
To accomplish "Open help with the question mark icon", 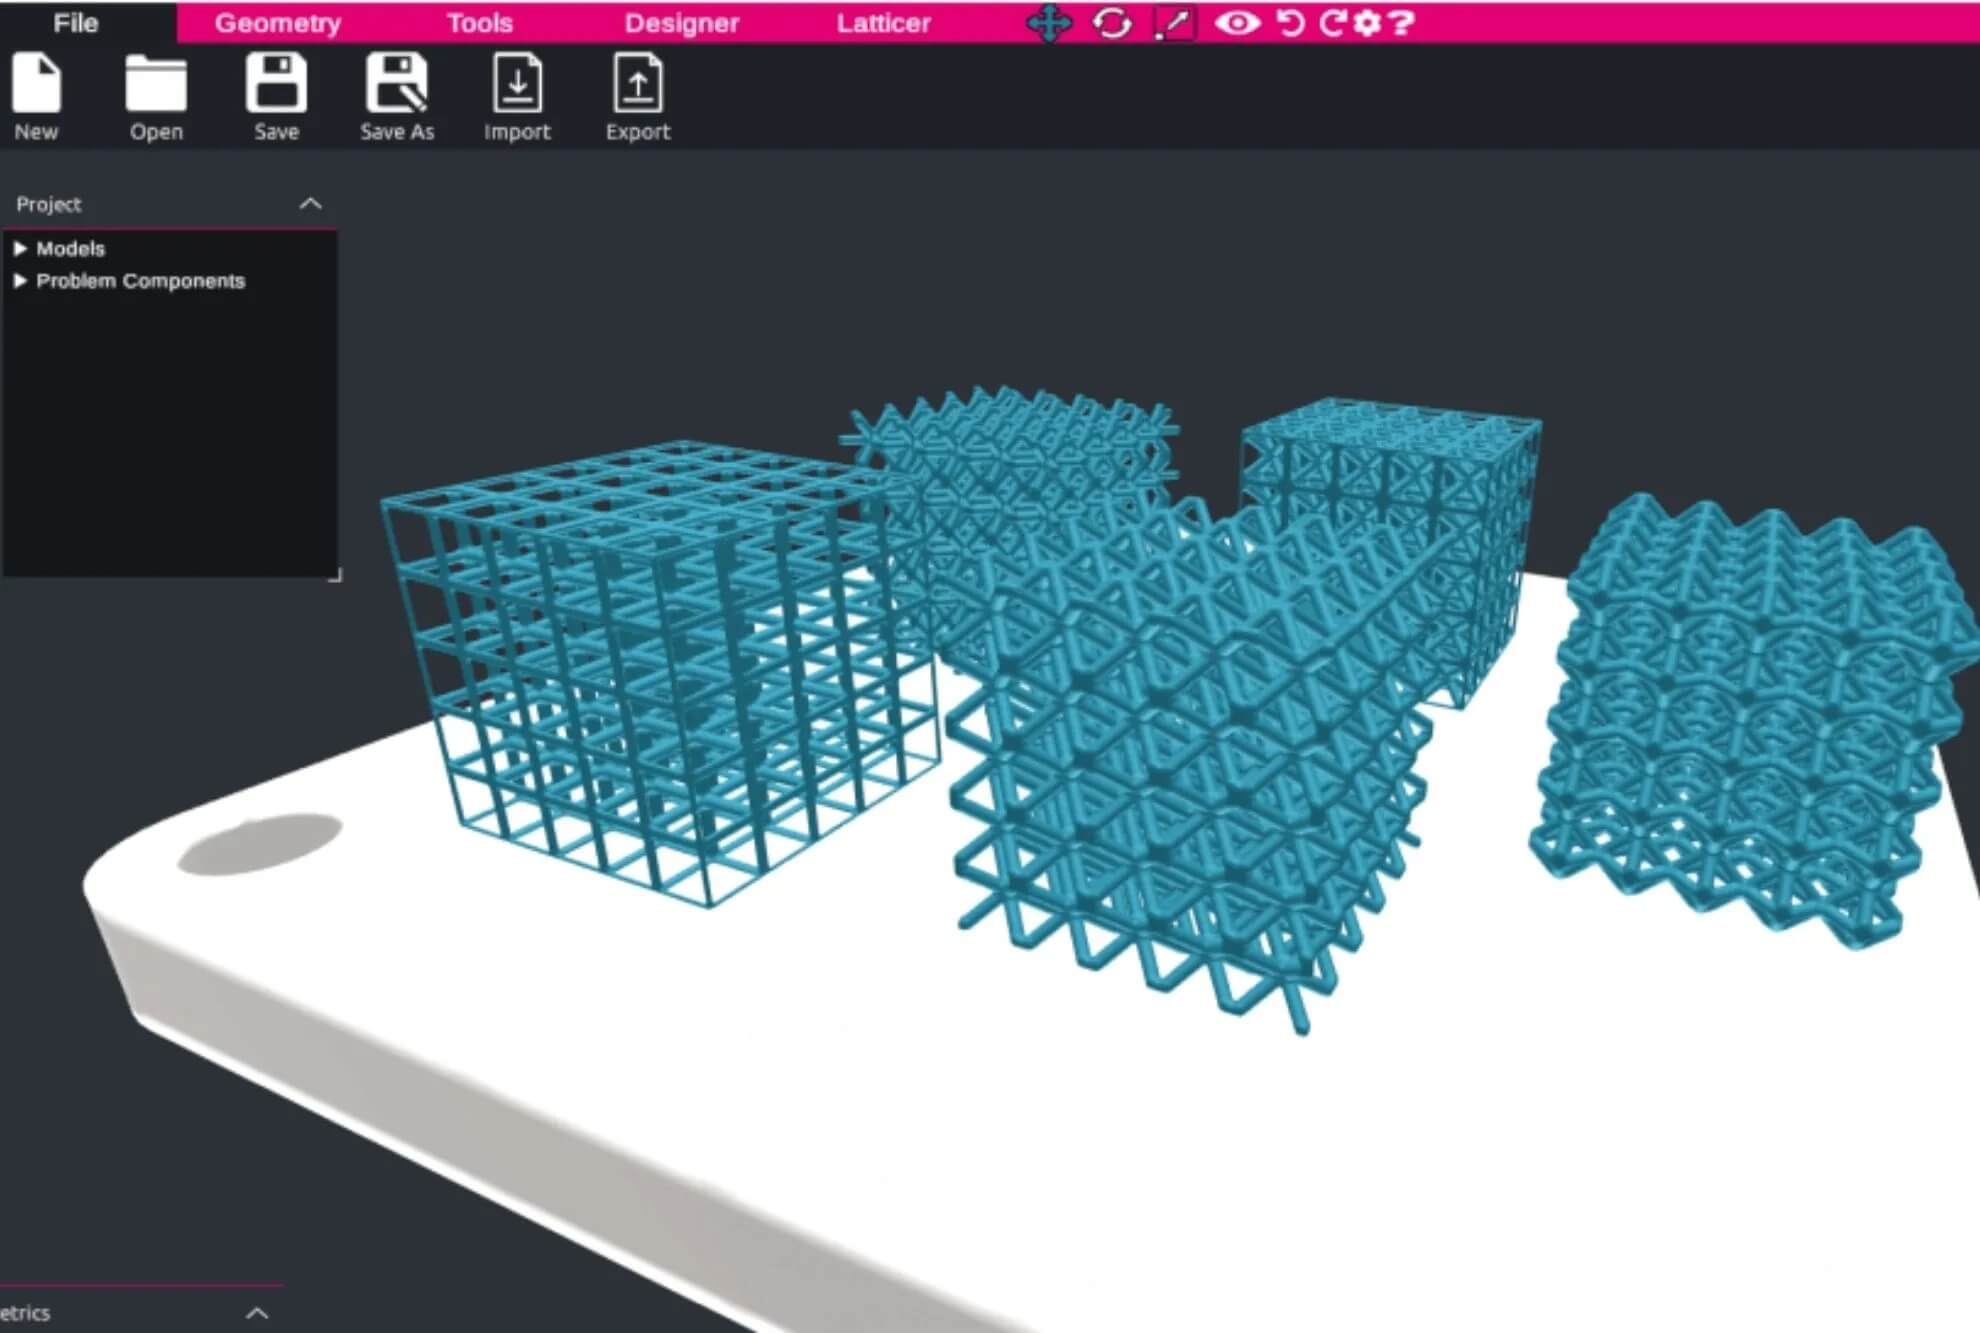I will pyautogui.click(x=1402, y=23).
